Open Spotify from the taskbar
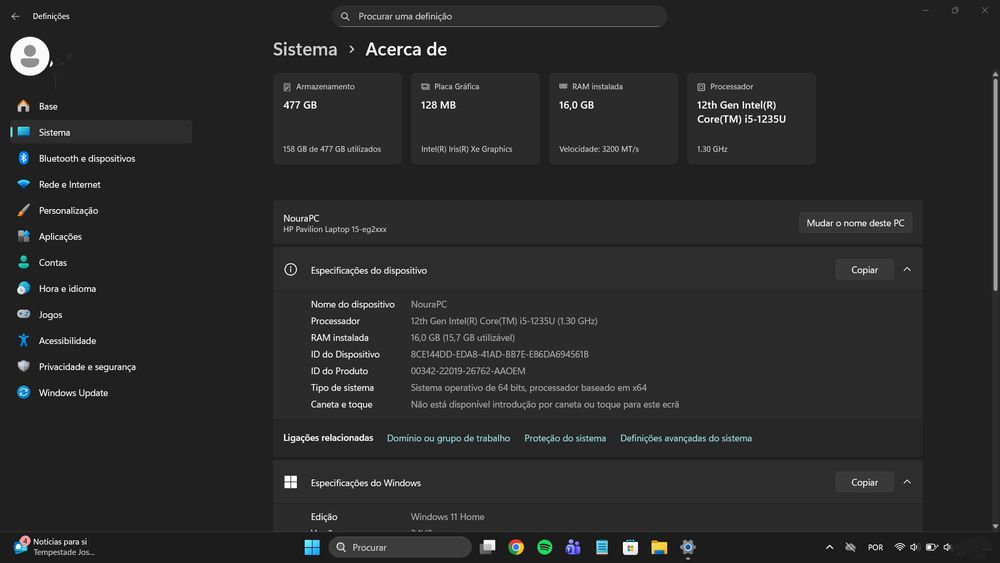Screen dimensions: 1000x563 click(545, 547)
